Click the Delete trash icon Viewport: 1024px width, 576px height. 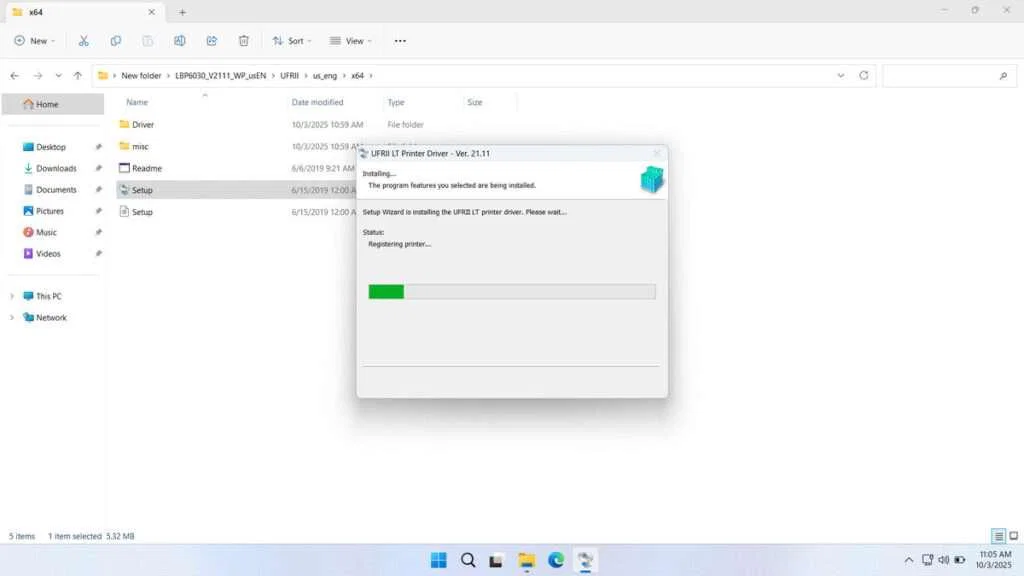[244, 41]
